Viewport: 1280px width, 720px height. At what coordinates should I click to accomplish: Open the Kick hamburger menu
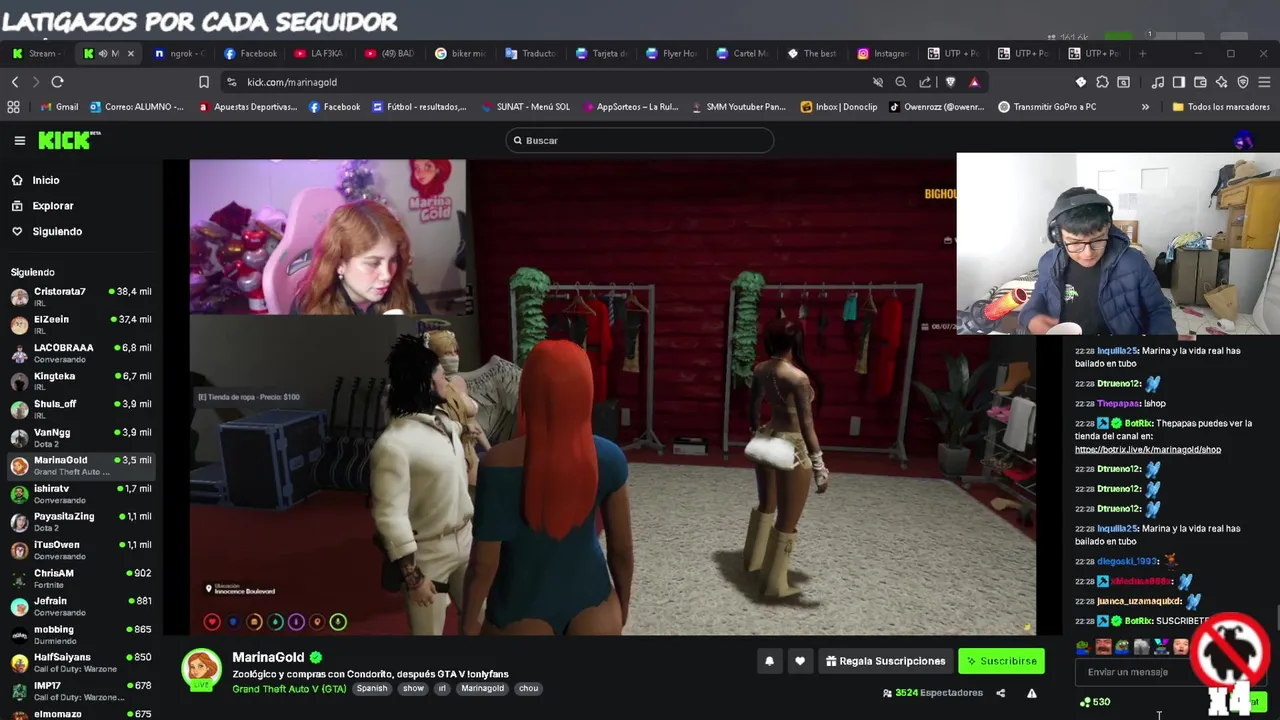[19, 141]
